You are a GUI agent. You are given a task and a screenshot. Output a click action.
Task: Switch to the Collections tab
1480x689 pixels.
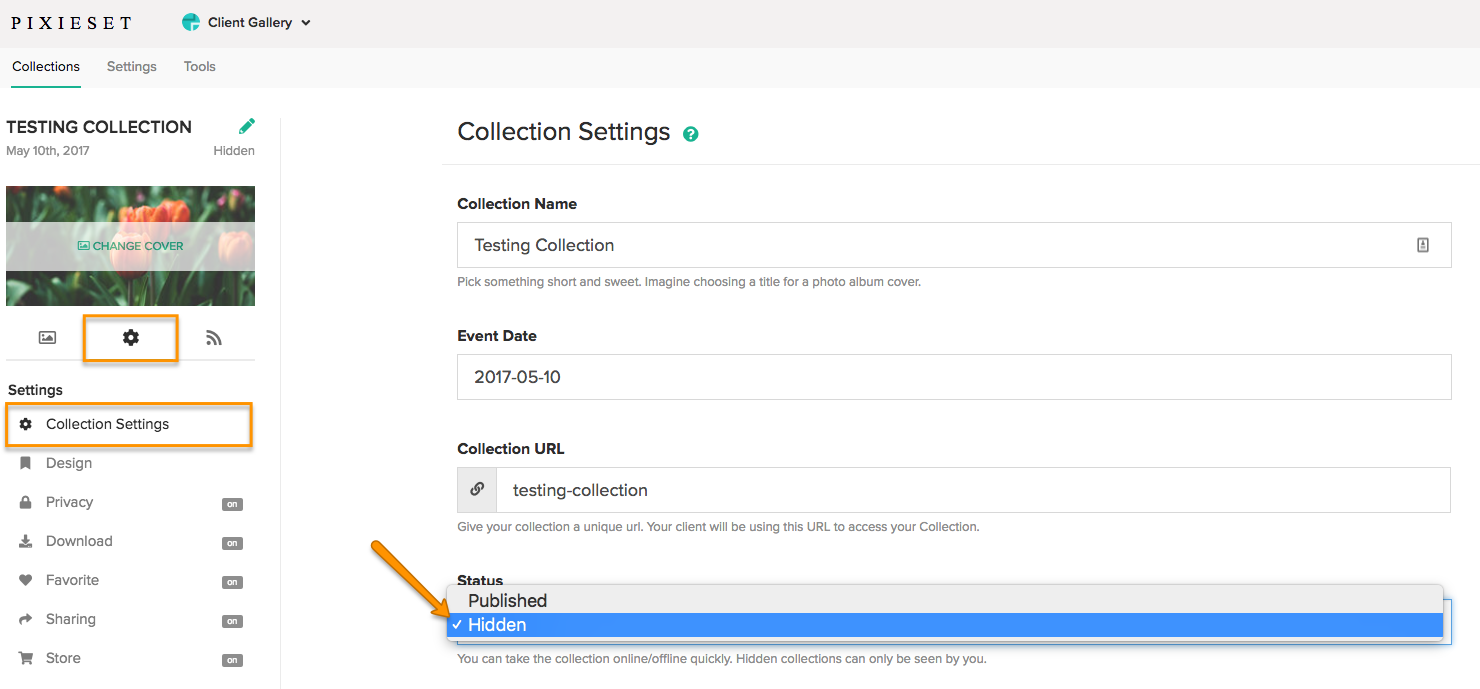pyautogui.click(x=46, y=67)
